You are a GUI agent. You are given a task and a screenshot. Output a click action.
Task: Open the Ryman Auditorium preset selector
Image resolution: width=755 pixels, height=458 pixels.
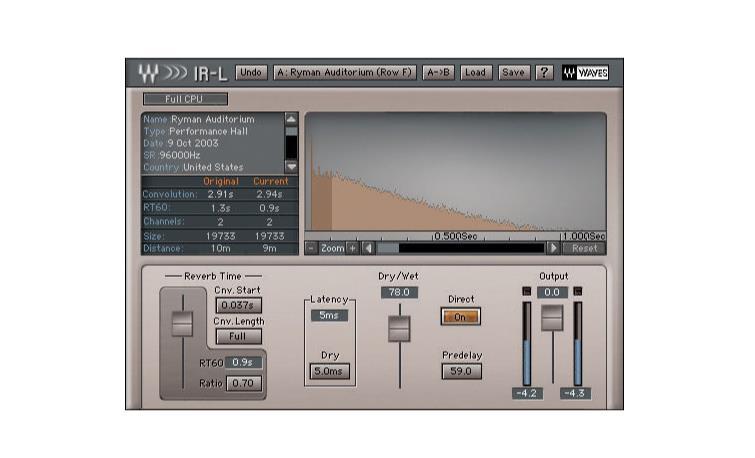click(x=345, y=73)
